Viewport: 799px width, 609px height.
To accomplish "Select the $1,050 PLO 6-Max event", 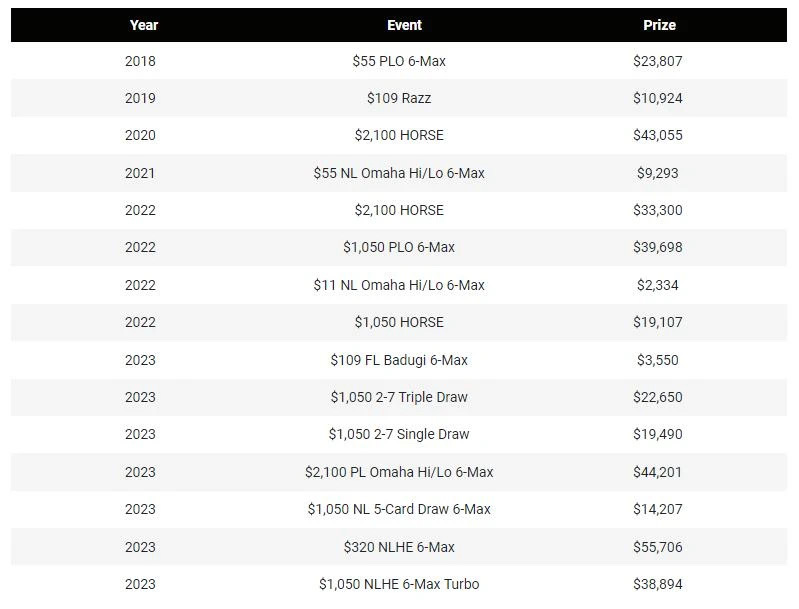I will [x=399, y=247].
